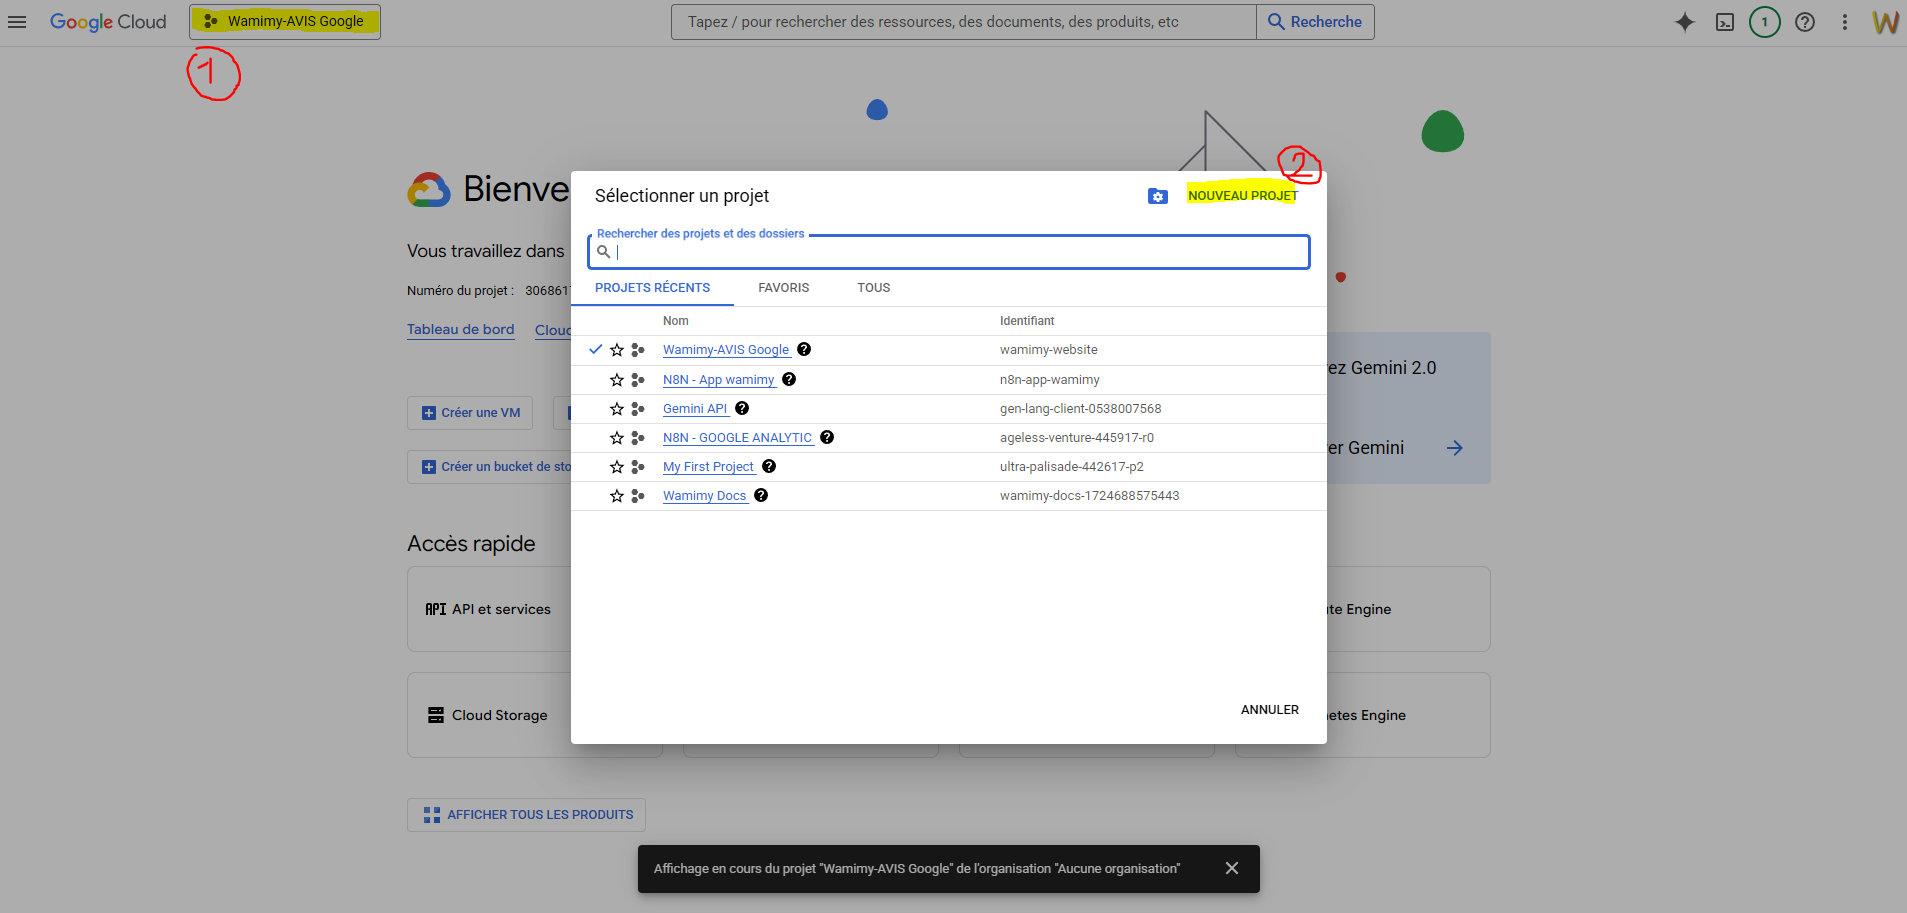Screen dimensions: 1907x913
Task: Activate Cloud Shell terminal icon
Action: pos(1725,22)
